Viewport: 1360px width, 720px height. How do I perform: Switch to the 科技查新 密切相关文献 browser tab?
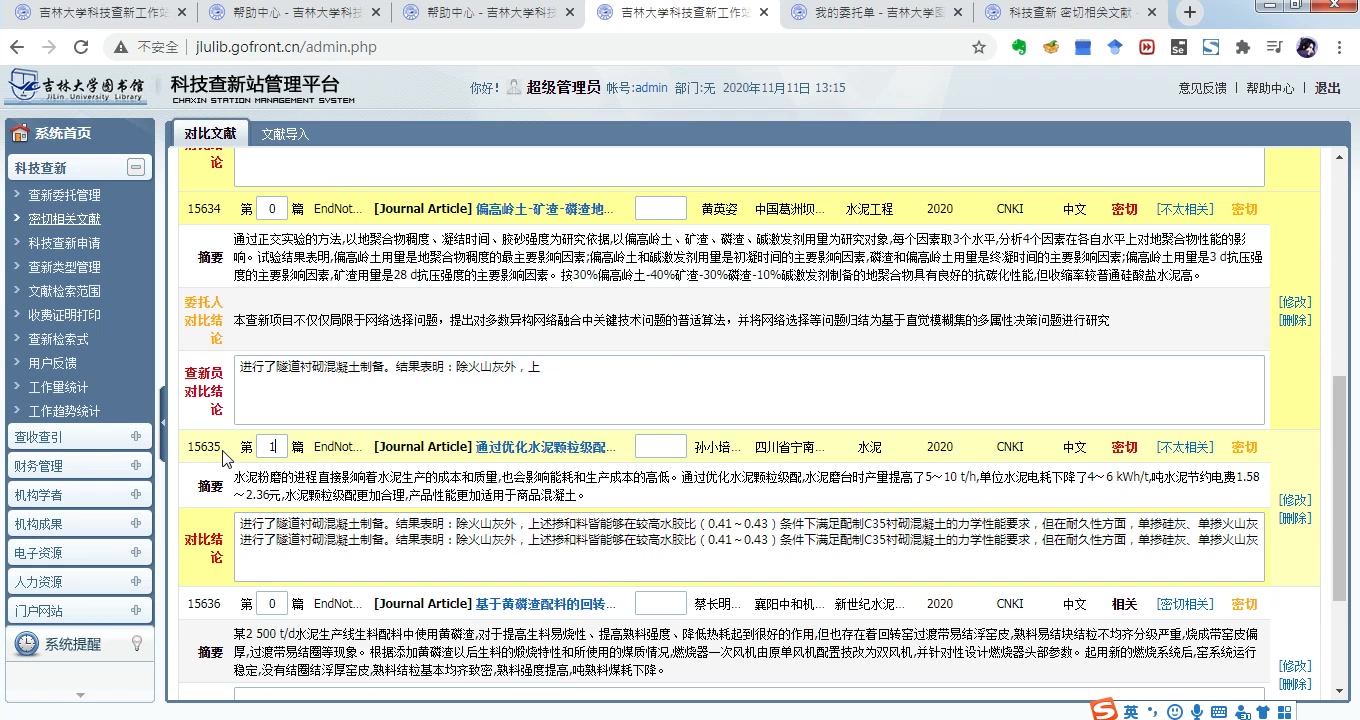tap(1068, 13)
